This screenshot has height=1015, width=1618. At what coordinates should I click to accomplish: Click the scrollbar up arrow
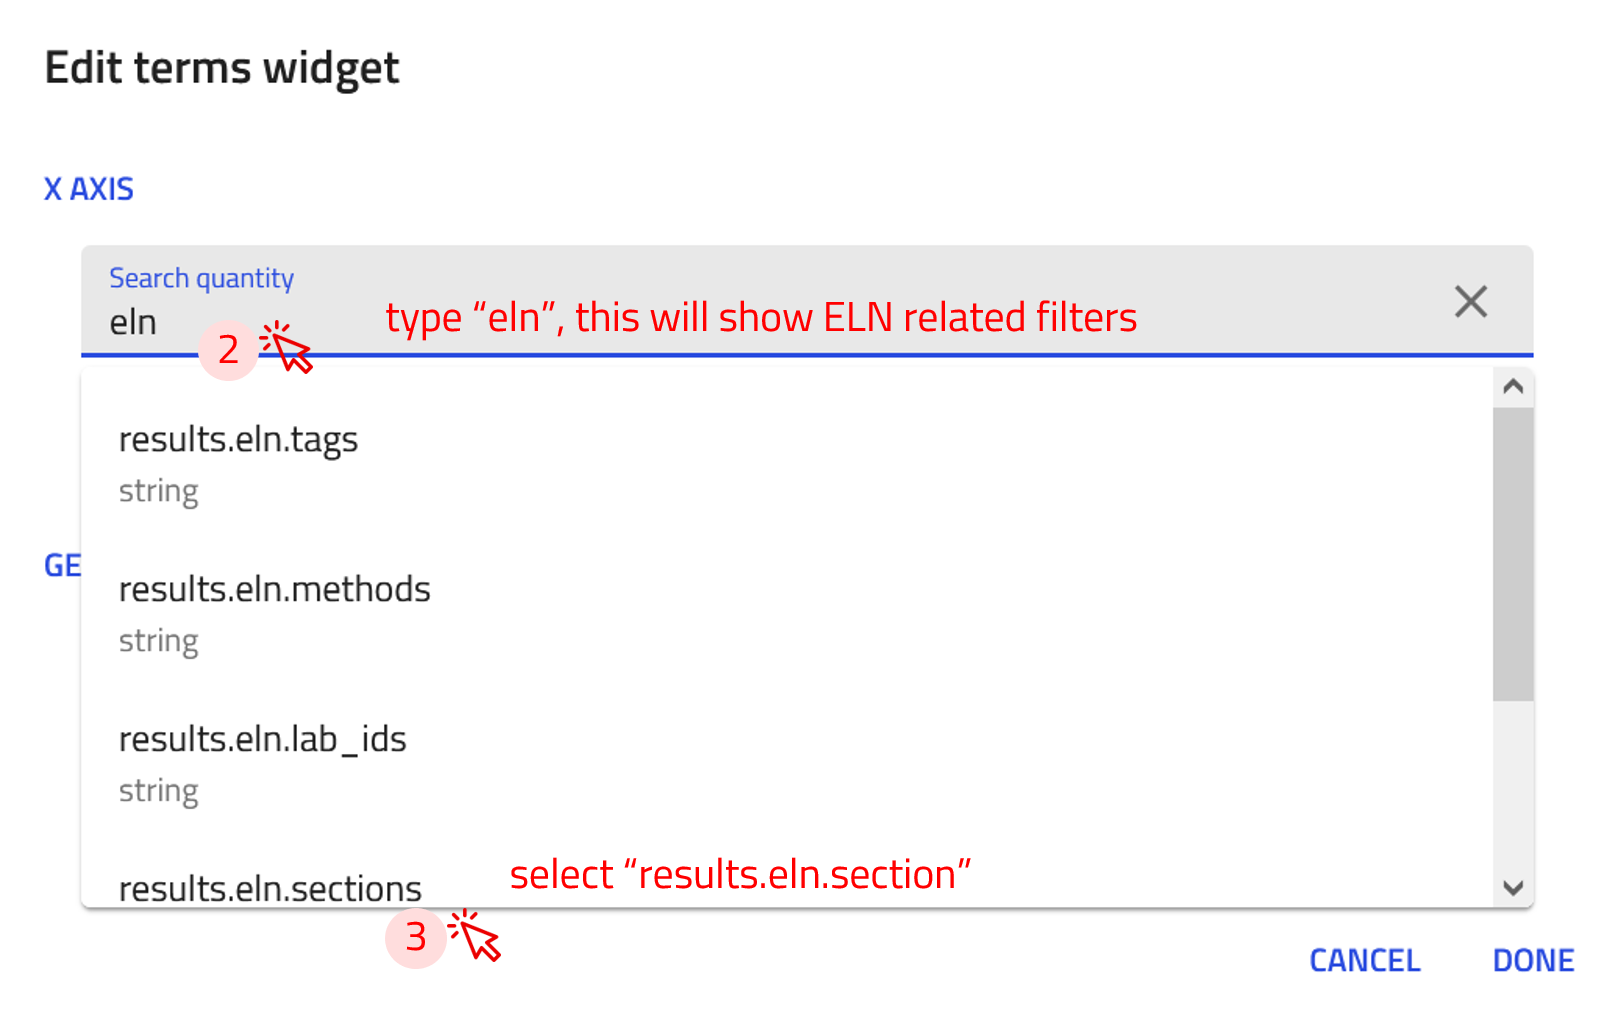tap(1513, 387)
